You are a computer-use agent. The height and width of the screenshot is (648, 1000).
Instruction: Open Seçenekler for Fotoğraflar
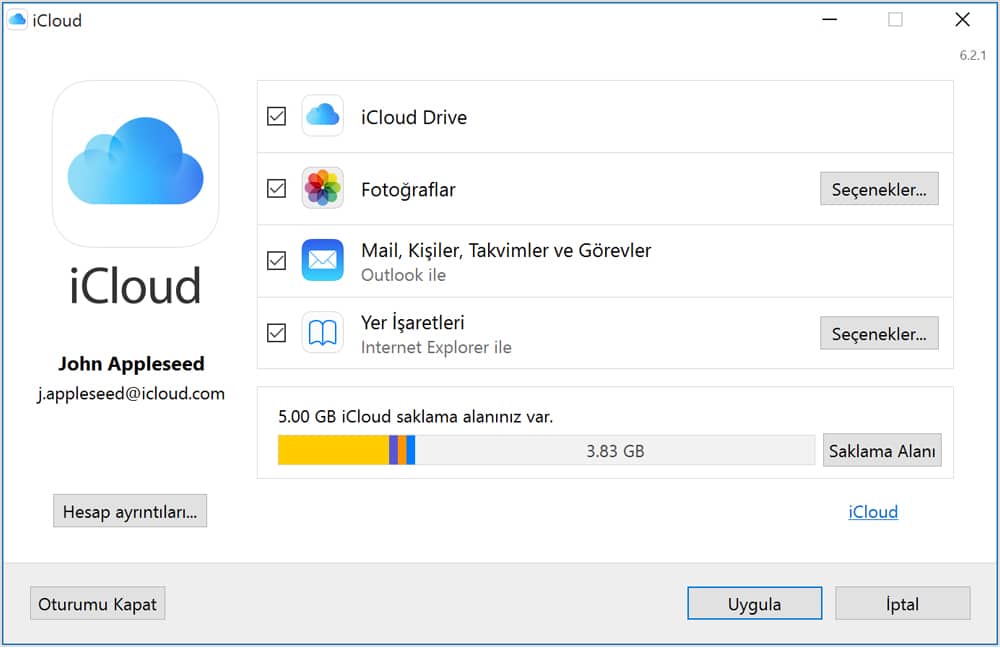click(x=879, y=188)
